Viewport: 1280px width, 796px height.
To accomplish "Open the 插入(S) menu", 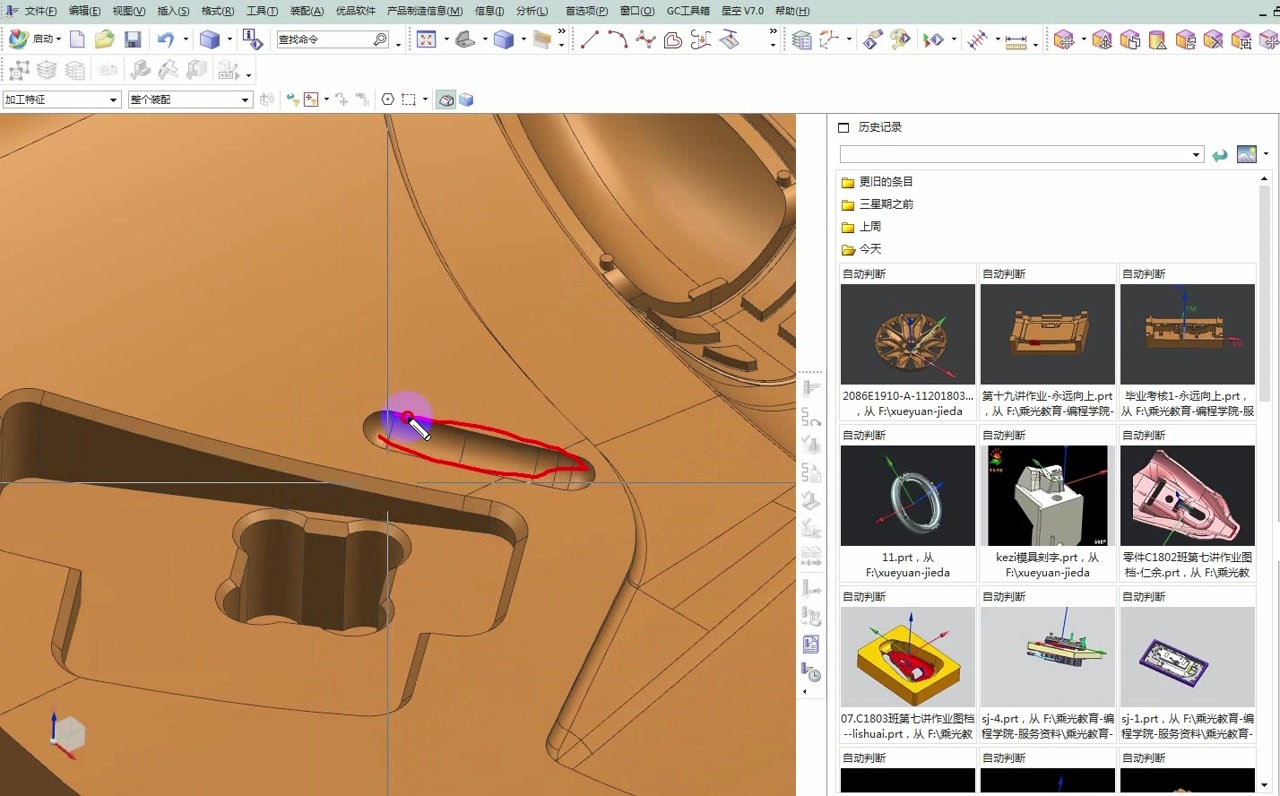I will (173, 11).
